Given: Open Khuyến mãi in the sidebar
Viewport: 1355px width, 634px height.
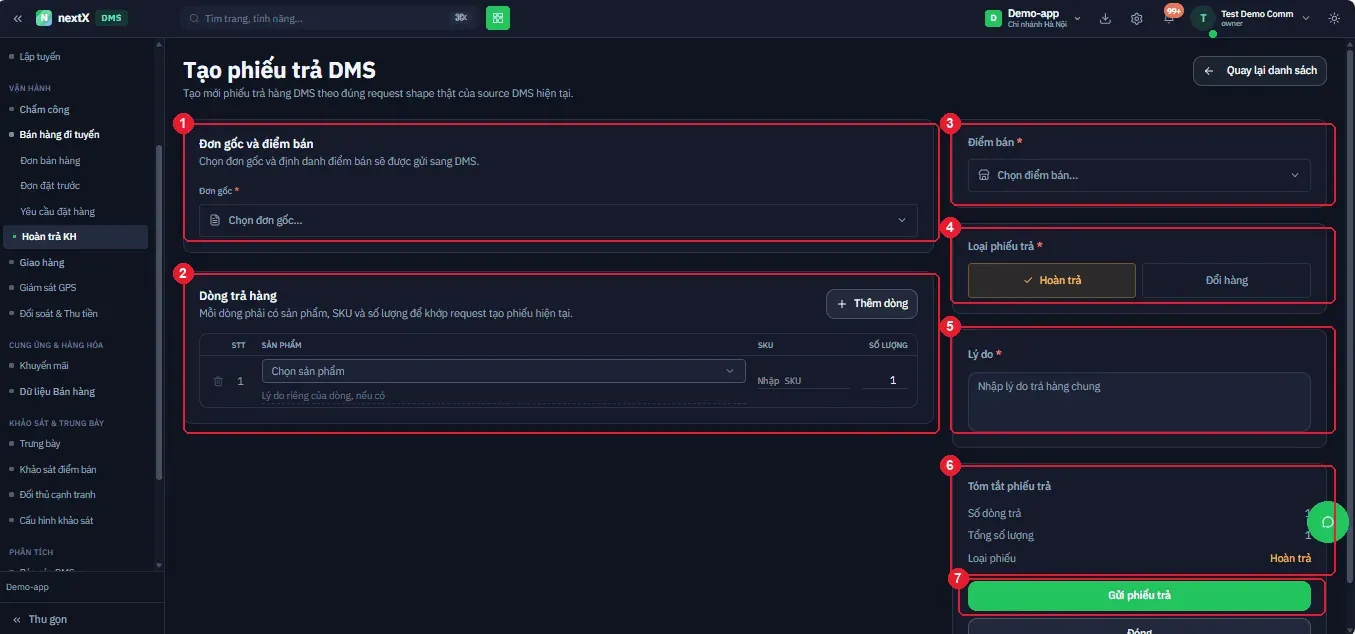Looking at the screenshot, I should pos(44,366).
